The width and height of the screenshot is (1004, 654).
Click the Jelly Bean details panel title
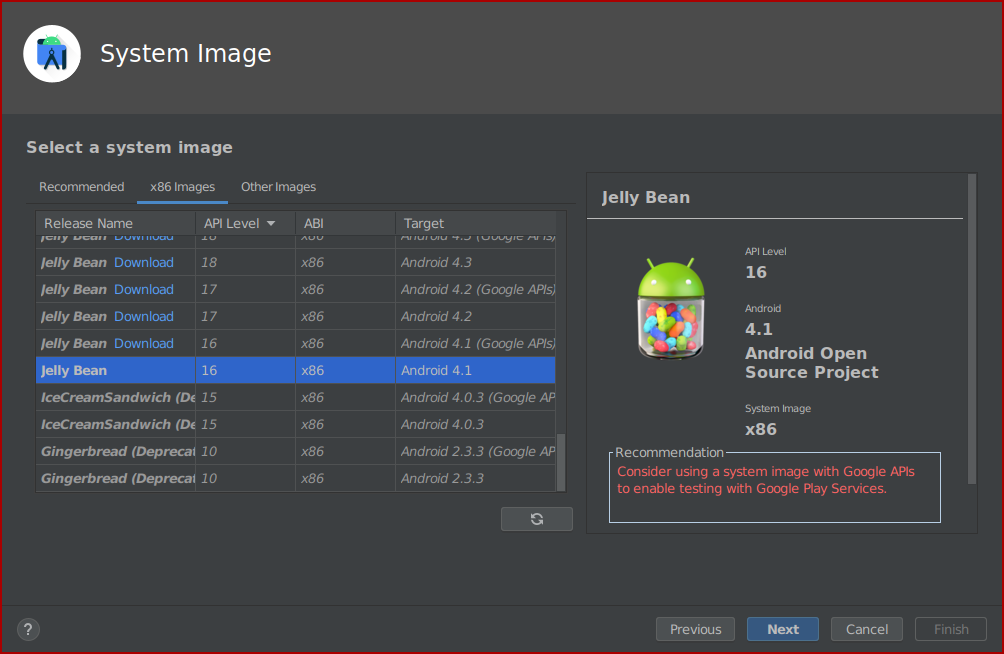coord(645,197)
